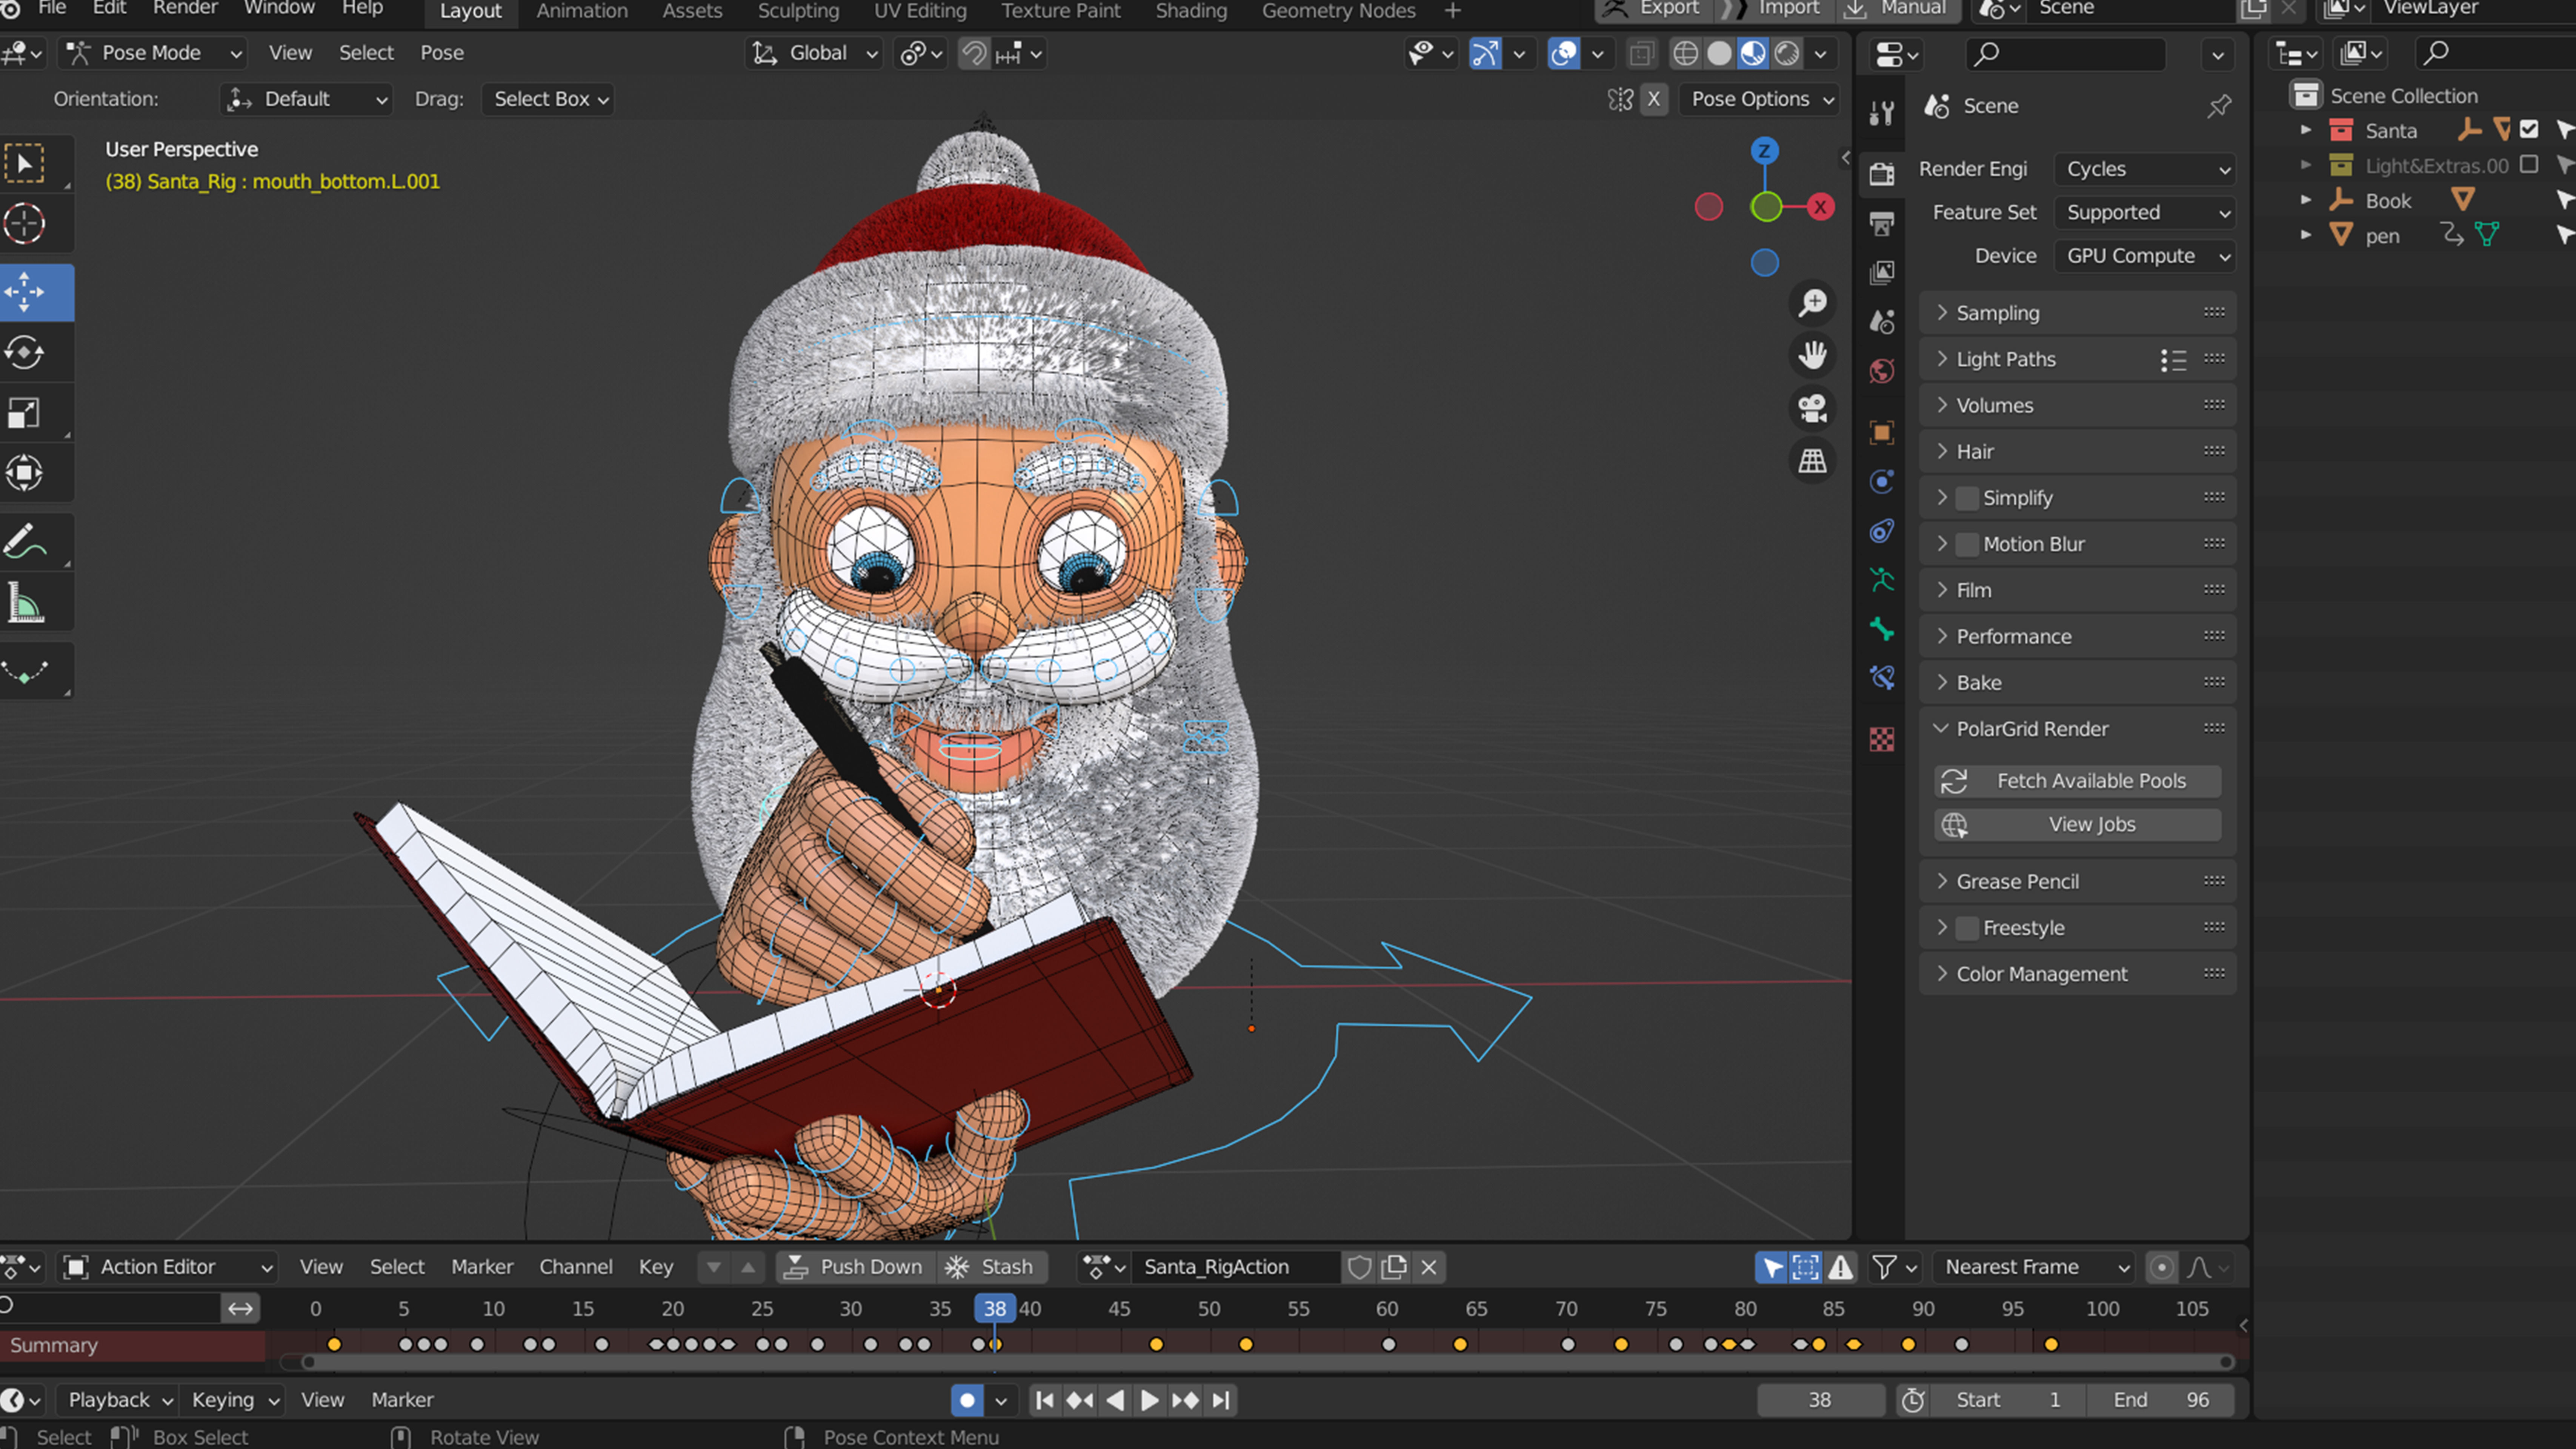This screenshot has width=2576, height=1449.
Task: Click Fetch Available Pools button
Action: point(2078,781)
